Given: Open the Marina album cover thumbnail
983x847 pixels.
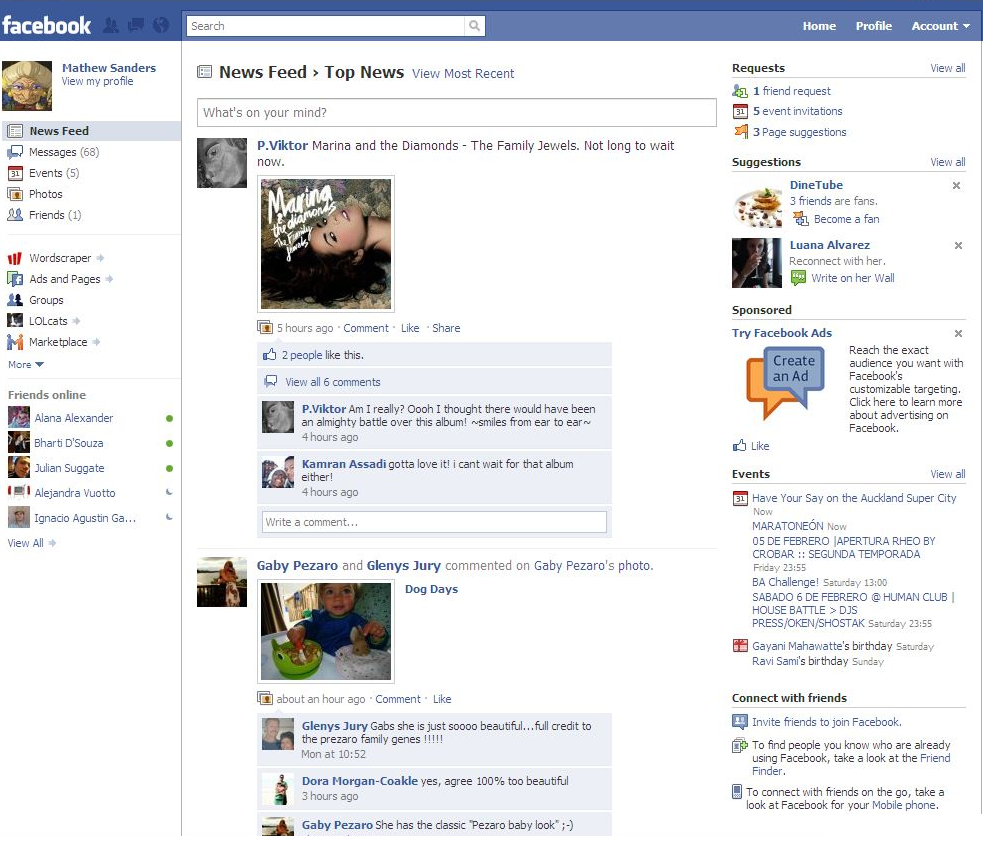Looking at the screenshot, I should click(x=326, y=244).
